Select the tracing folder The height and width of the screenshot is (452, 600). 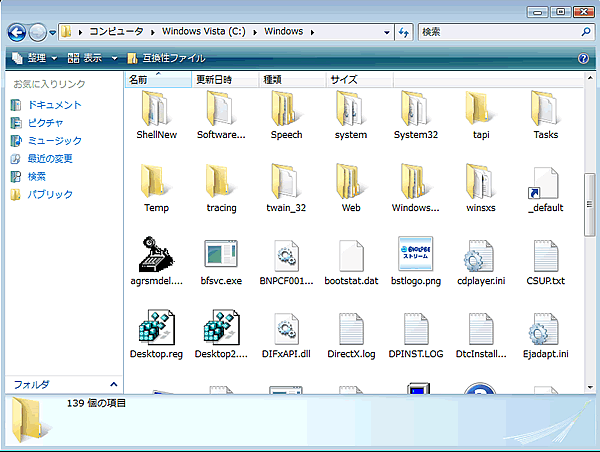[x=221, y=188]
